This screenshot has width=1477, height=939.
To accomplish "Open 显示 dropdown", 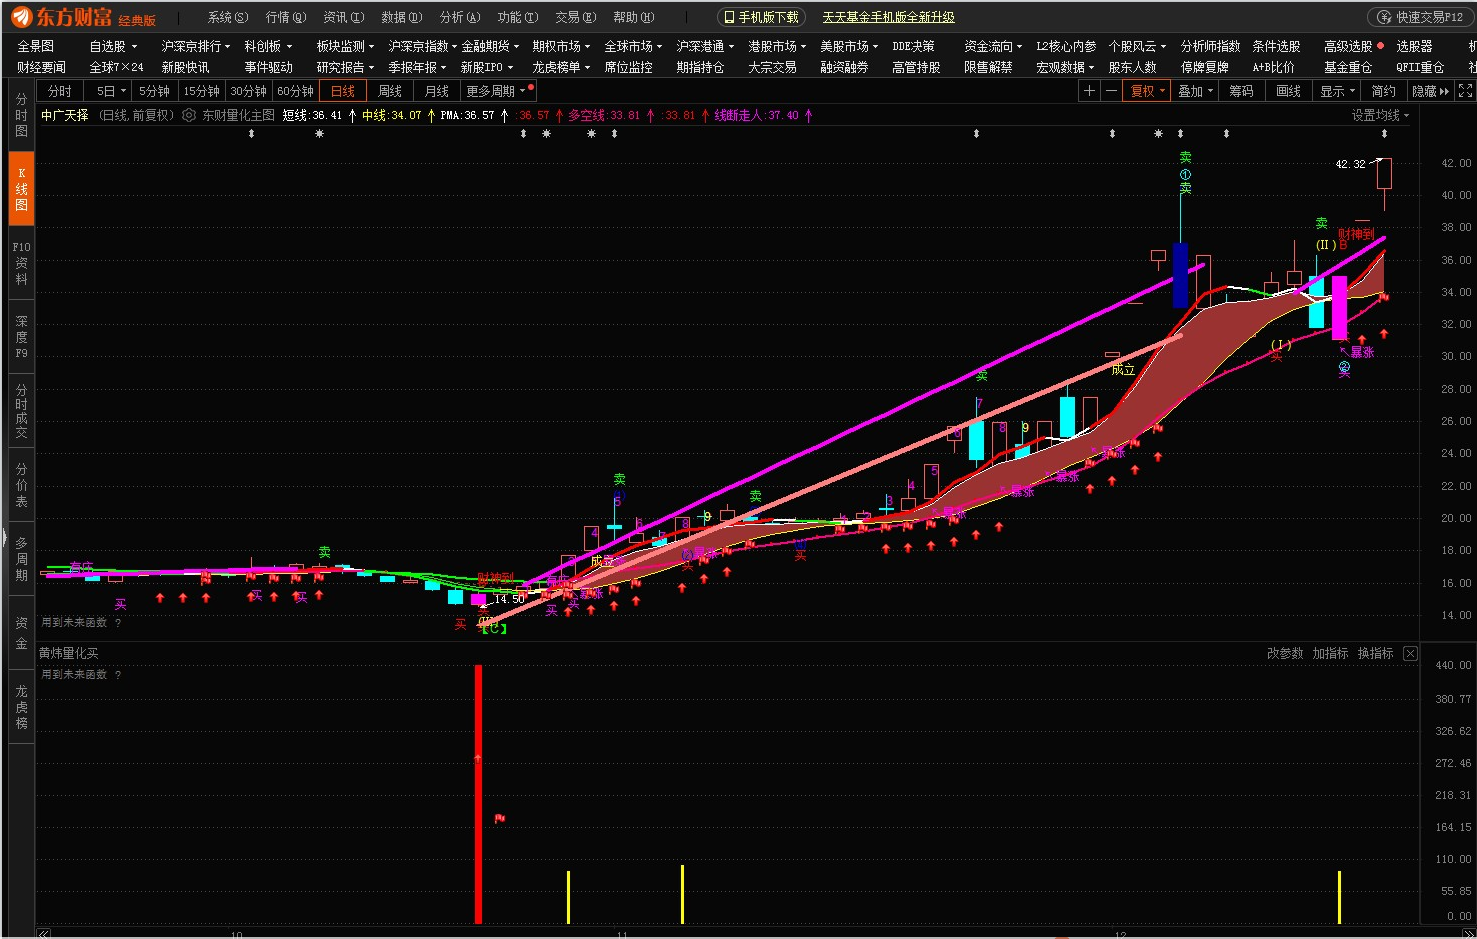I will (x=1336, y=91).
